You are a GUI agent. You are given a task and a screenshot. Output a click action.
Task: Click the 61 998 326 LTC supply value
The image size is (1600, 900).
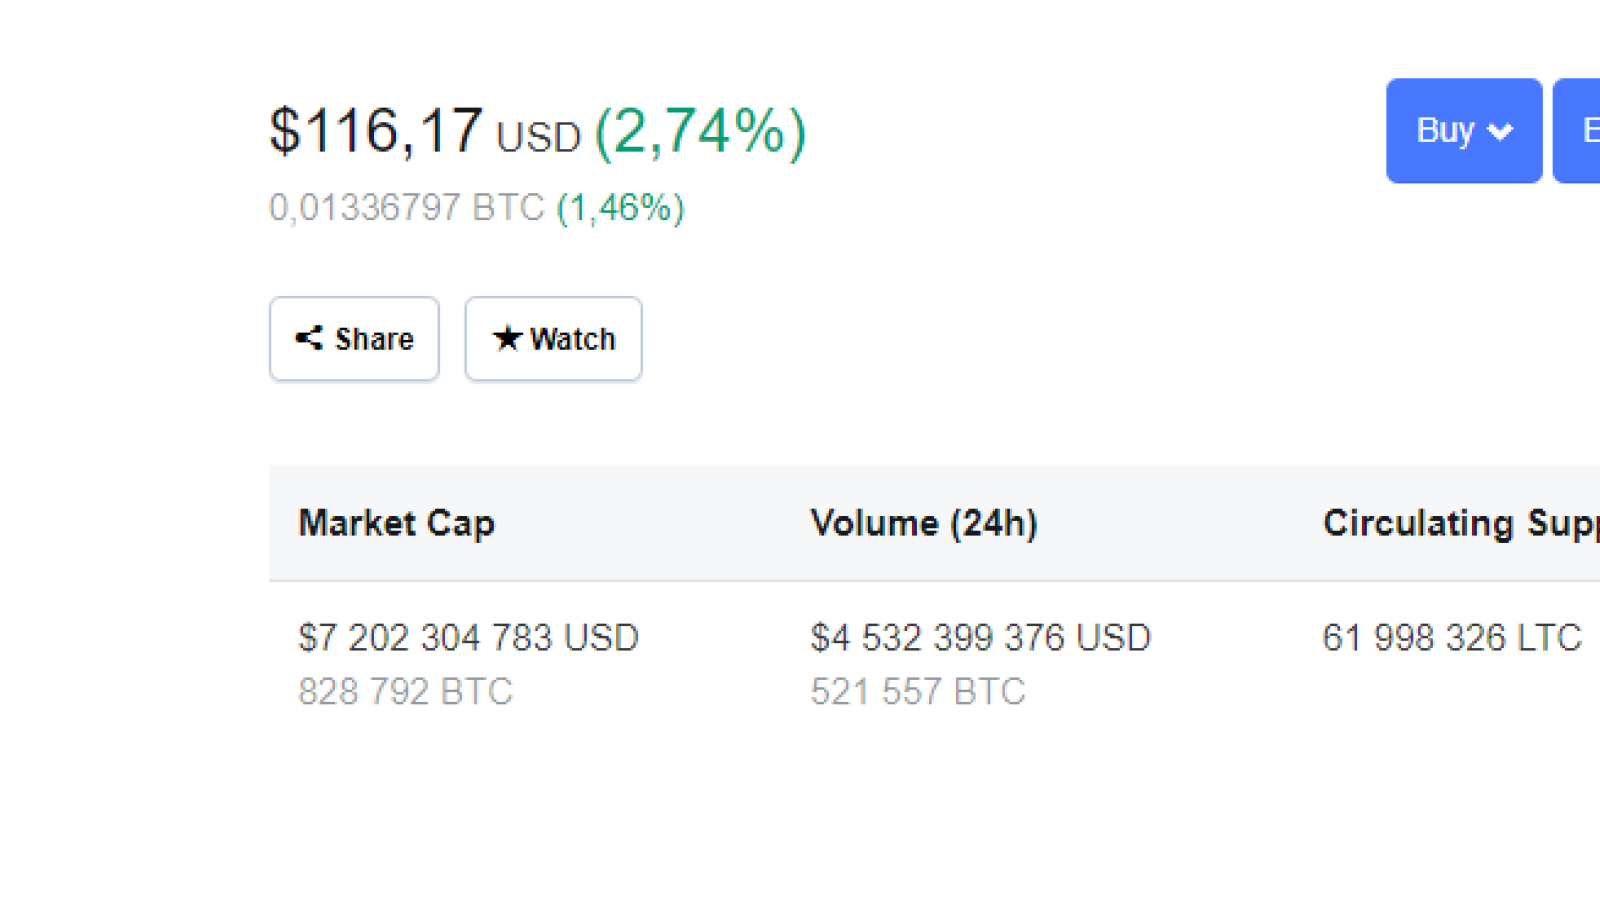pos(1452,638)
